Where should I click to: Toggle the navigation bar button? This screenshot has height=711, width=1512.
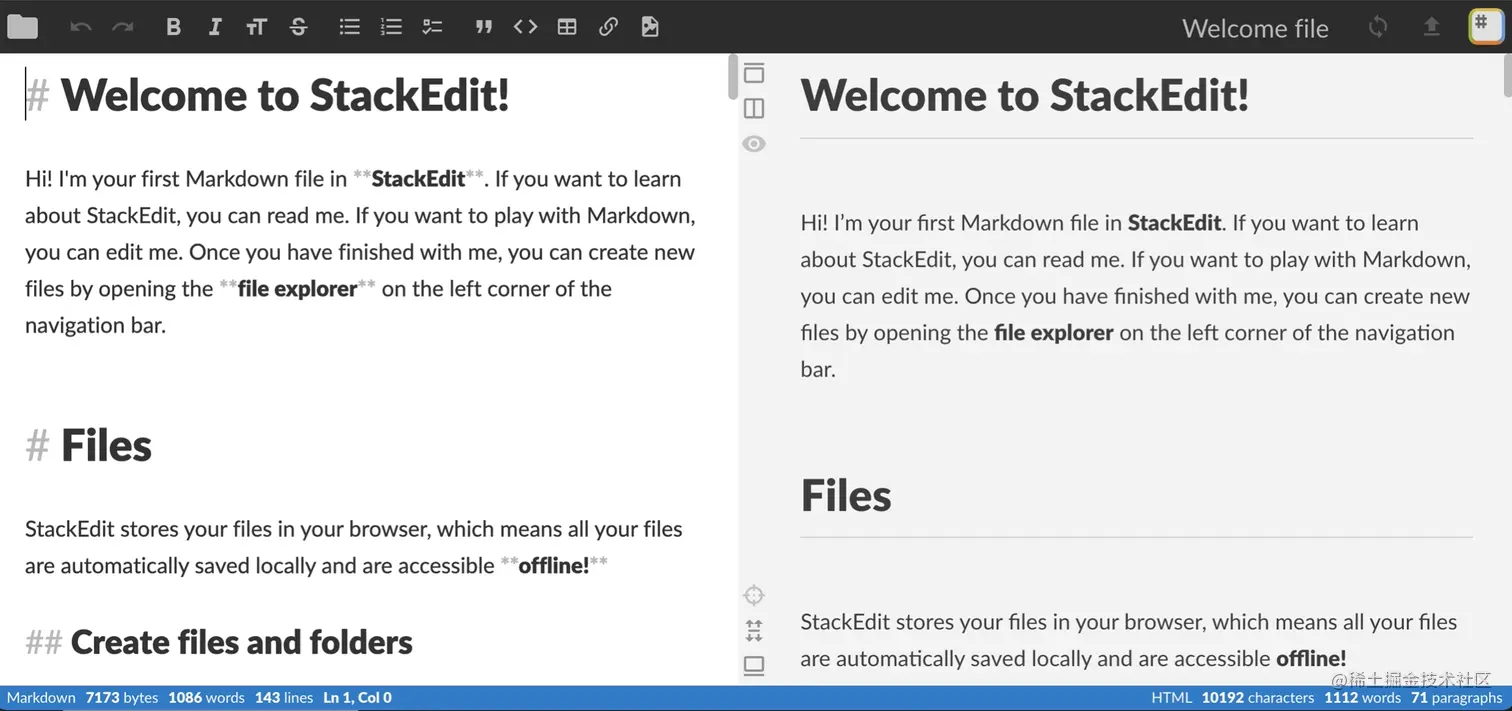[x=754, y=73]
